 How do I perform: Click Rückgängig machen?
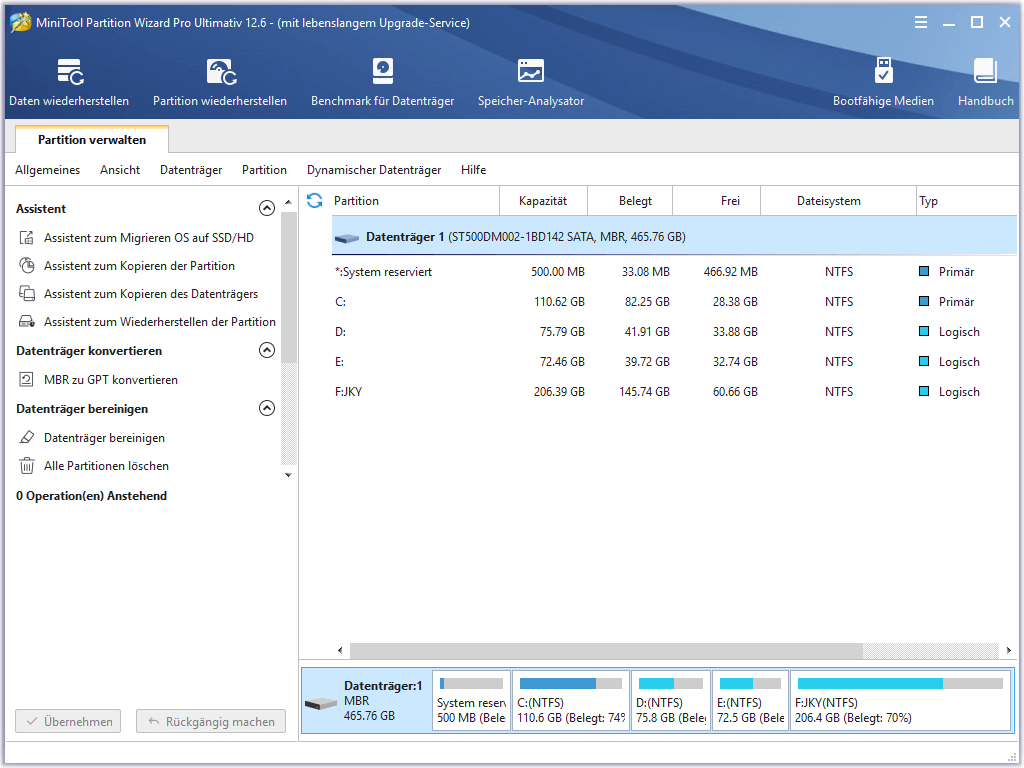(210, 721)
